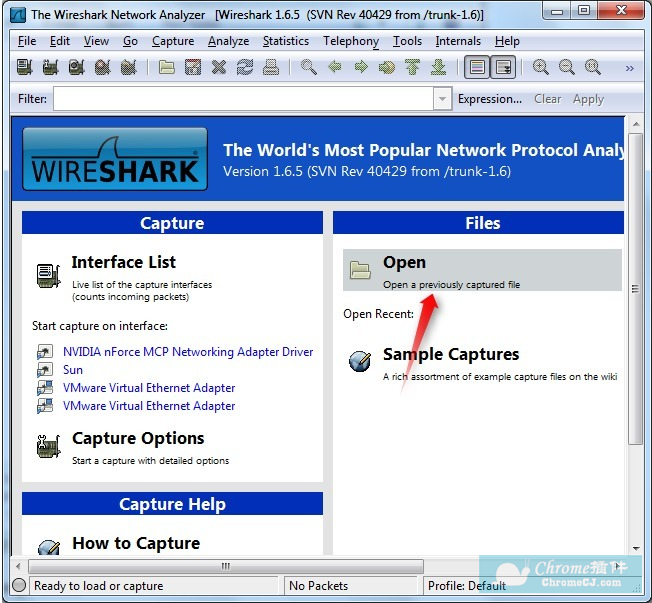The height and width of the screenshot is (603, 652).
Task: Toggle the colorize packet list button
Action: [x=477, y=67]
